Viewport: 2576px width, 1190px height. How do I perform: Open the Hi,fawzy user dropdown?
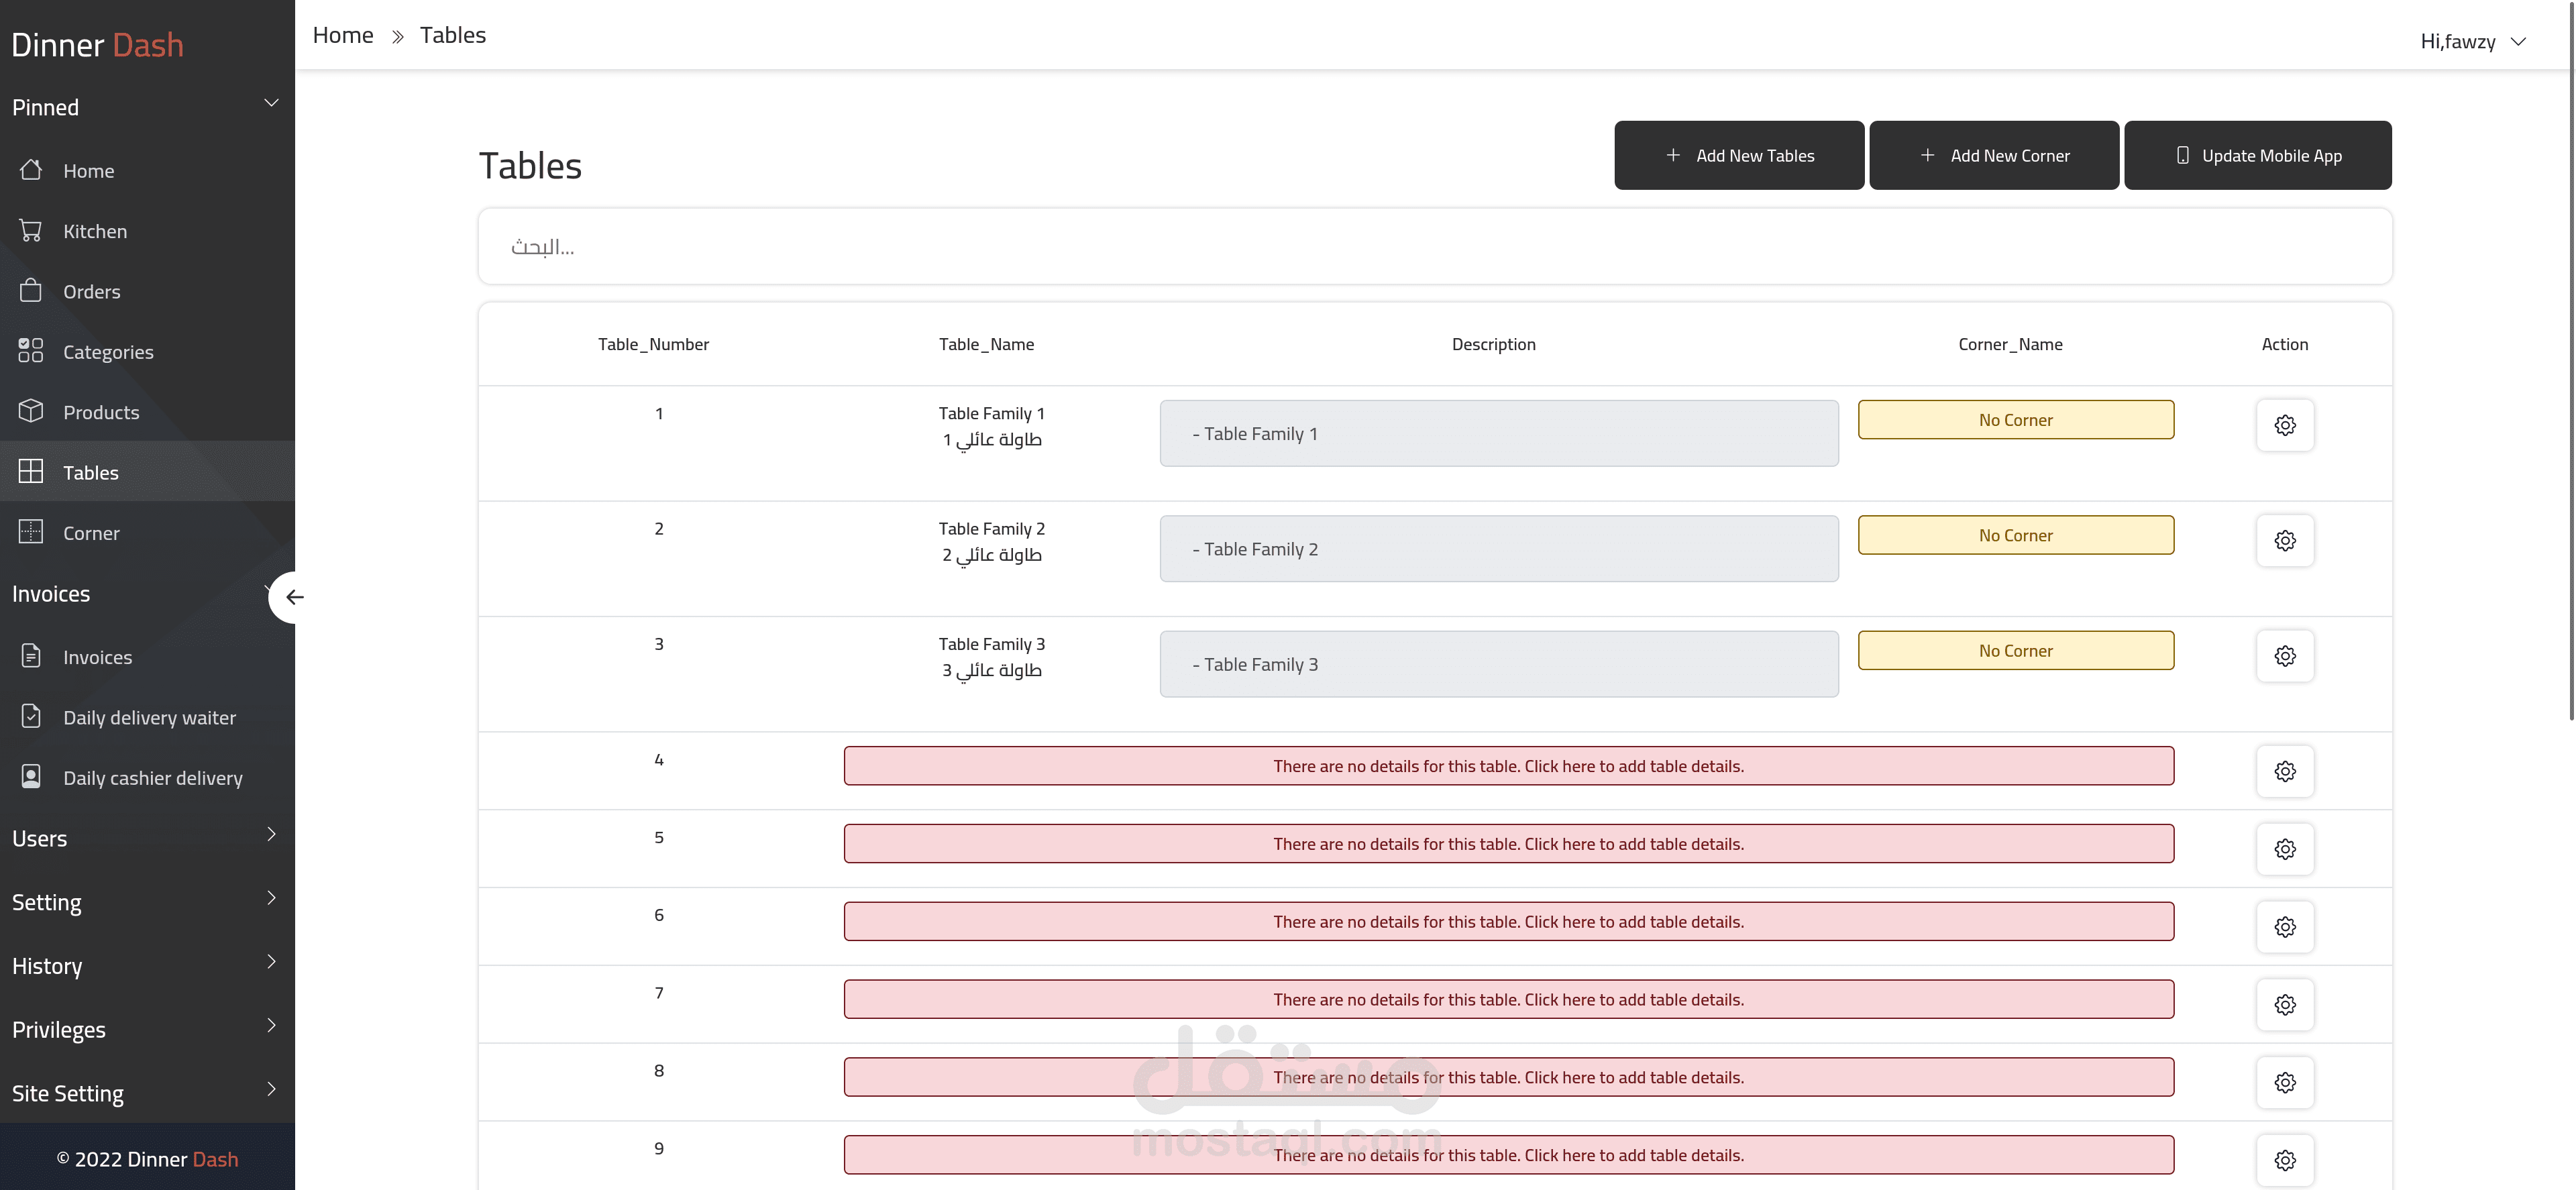2473,41
